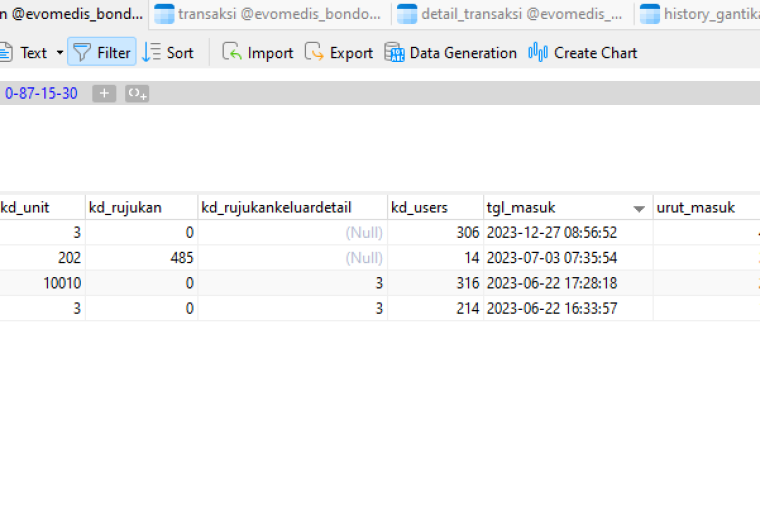Add a filter condition with plus button

[x=104, y=93]
